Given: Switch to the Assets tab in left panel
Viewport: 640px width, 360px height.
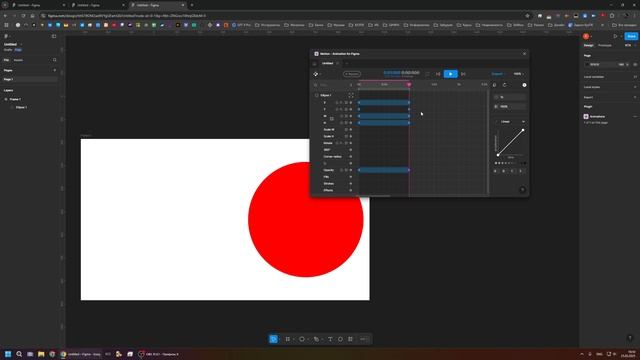Looking at the screenshot, I should (18, 60).
